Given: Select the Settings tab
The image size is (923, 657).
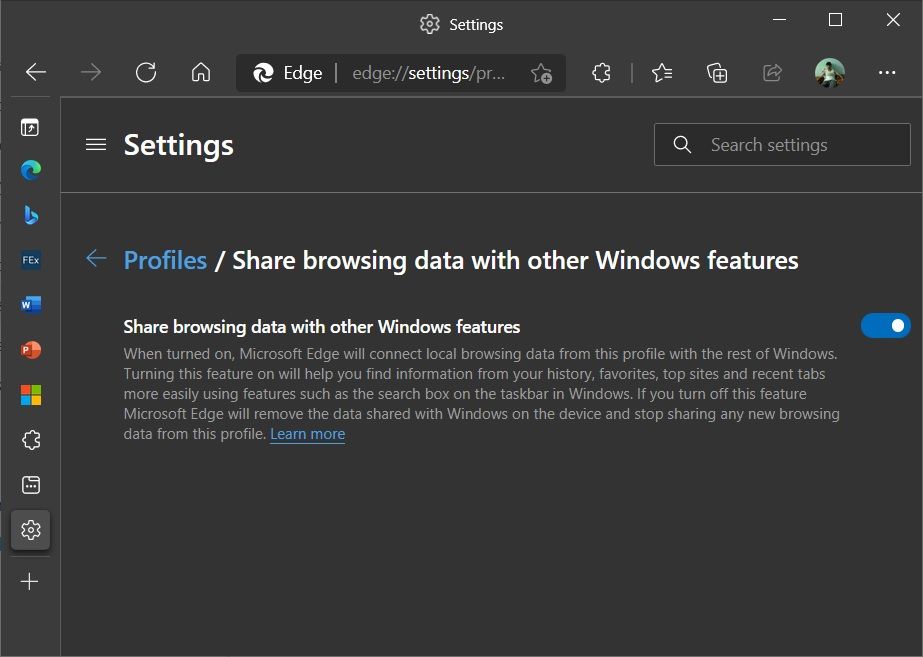Looking at the screenshot, I should pos(460,24).
